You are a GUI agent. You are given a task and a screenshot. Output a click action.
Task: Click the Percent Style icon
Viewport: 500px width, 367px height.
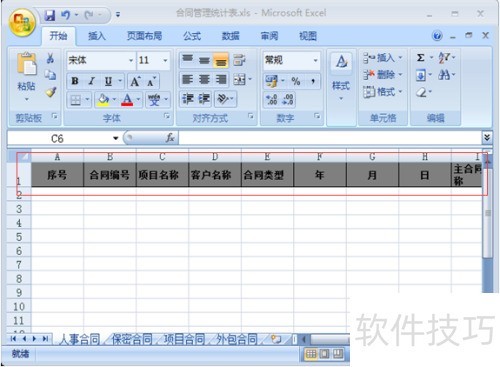tap(295, 81)
